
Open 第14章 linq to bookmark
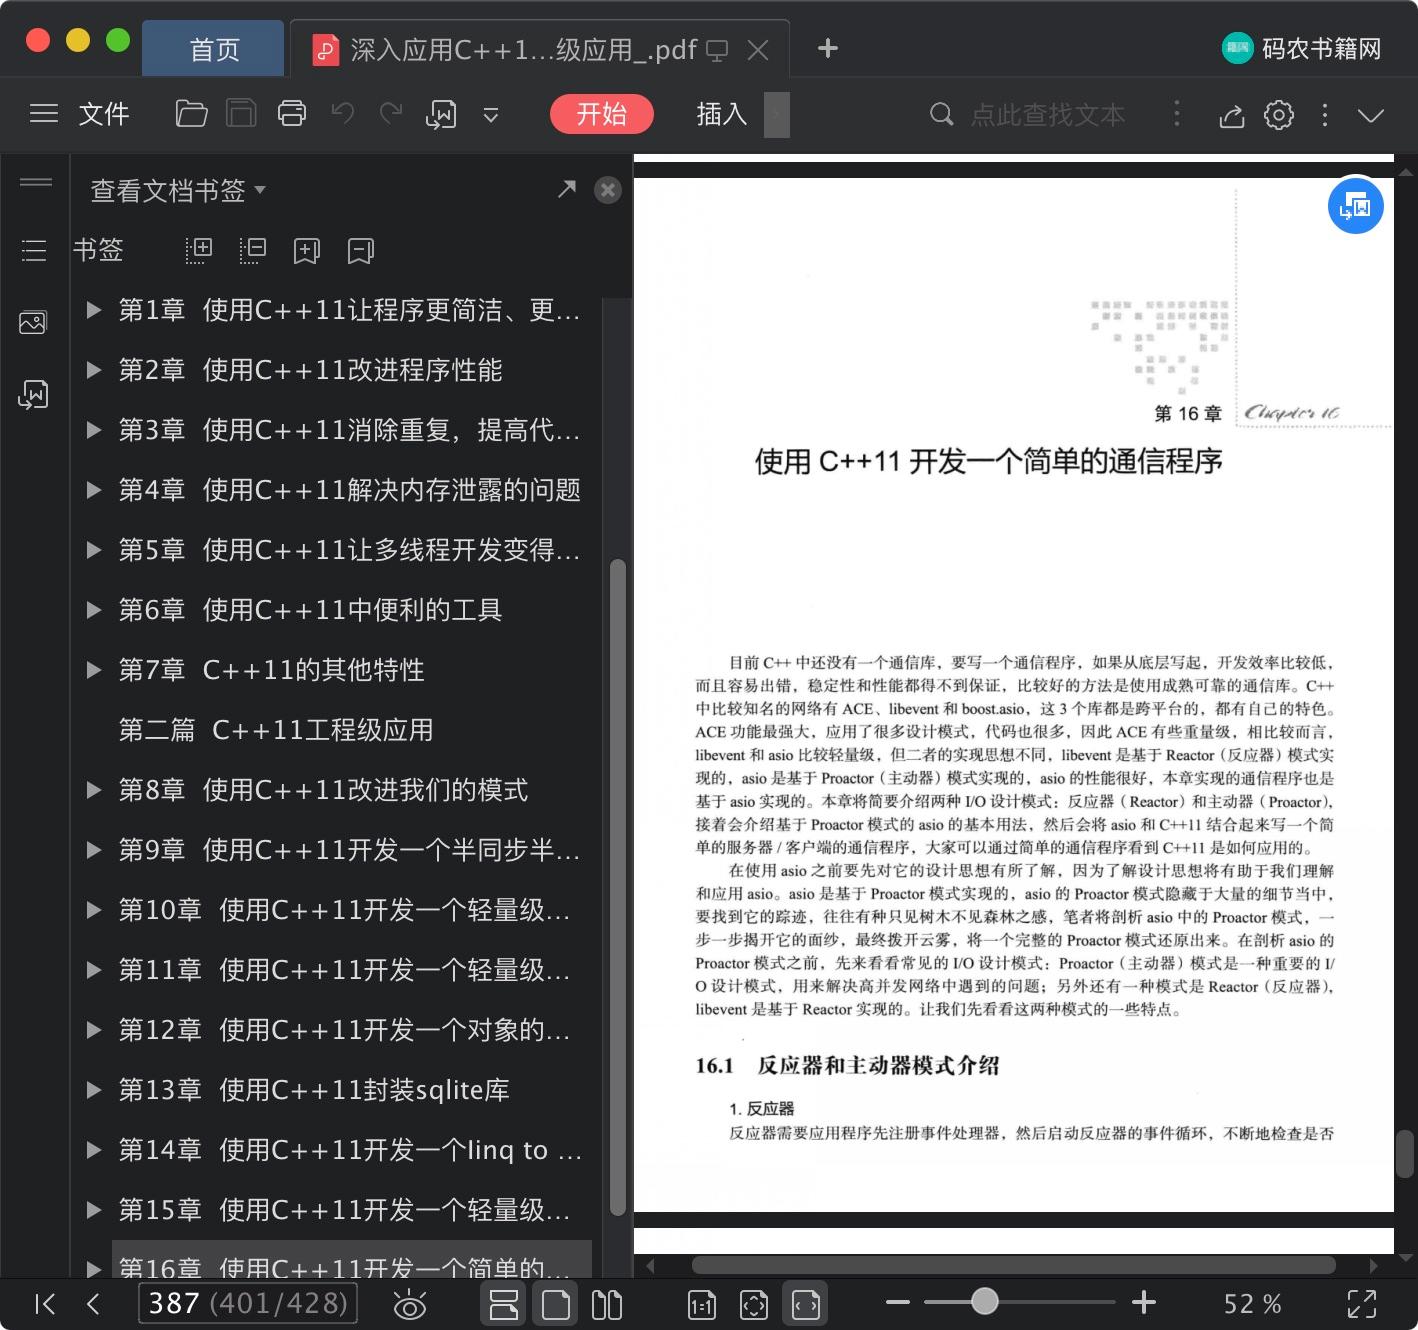(350, 1150)
